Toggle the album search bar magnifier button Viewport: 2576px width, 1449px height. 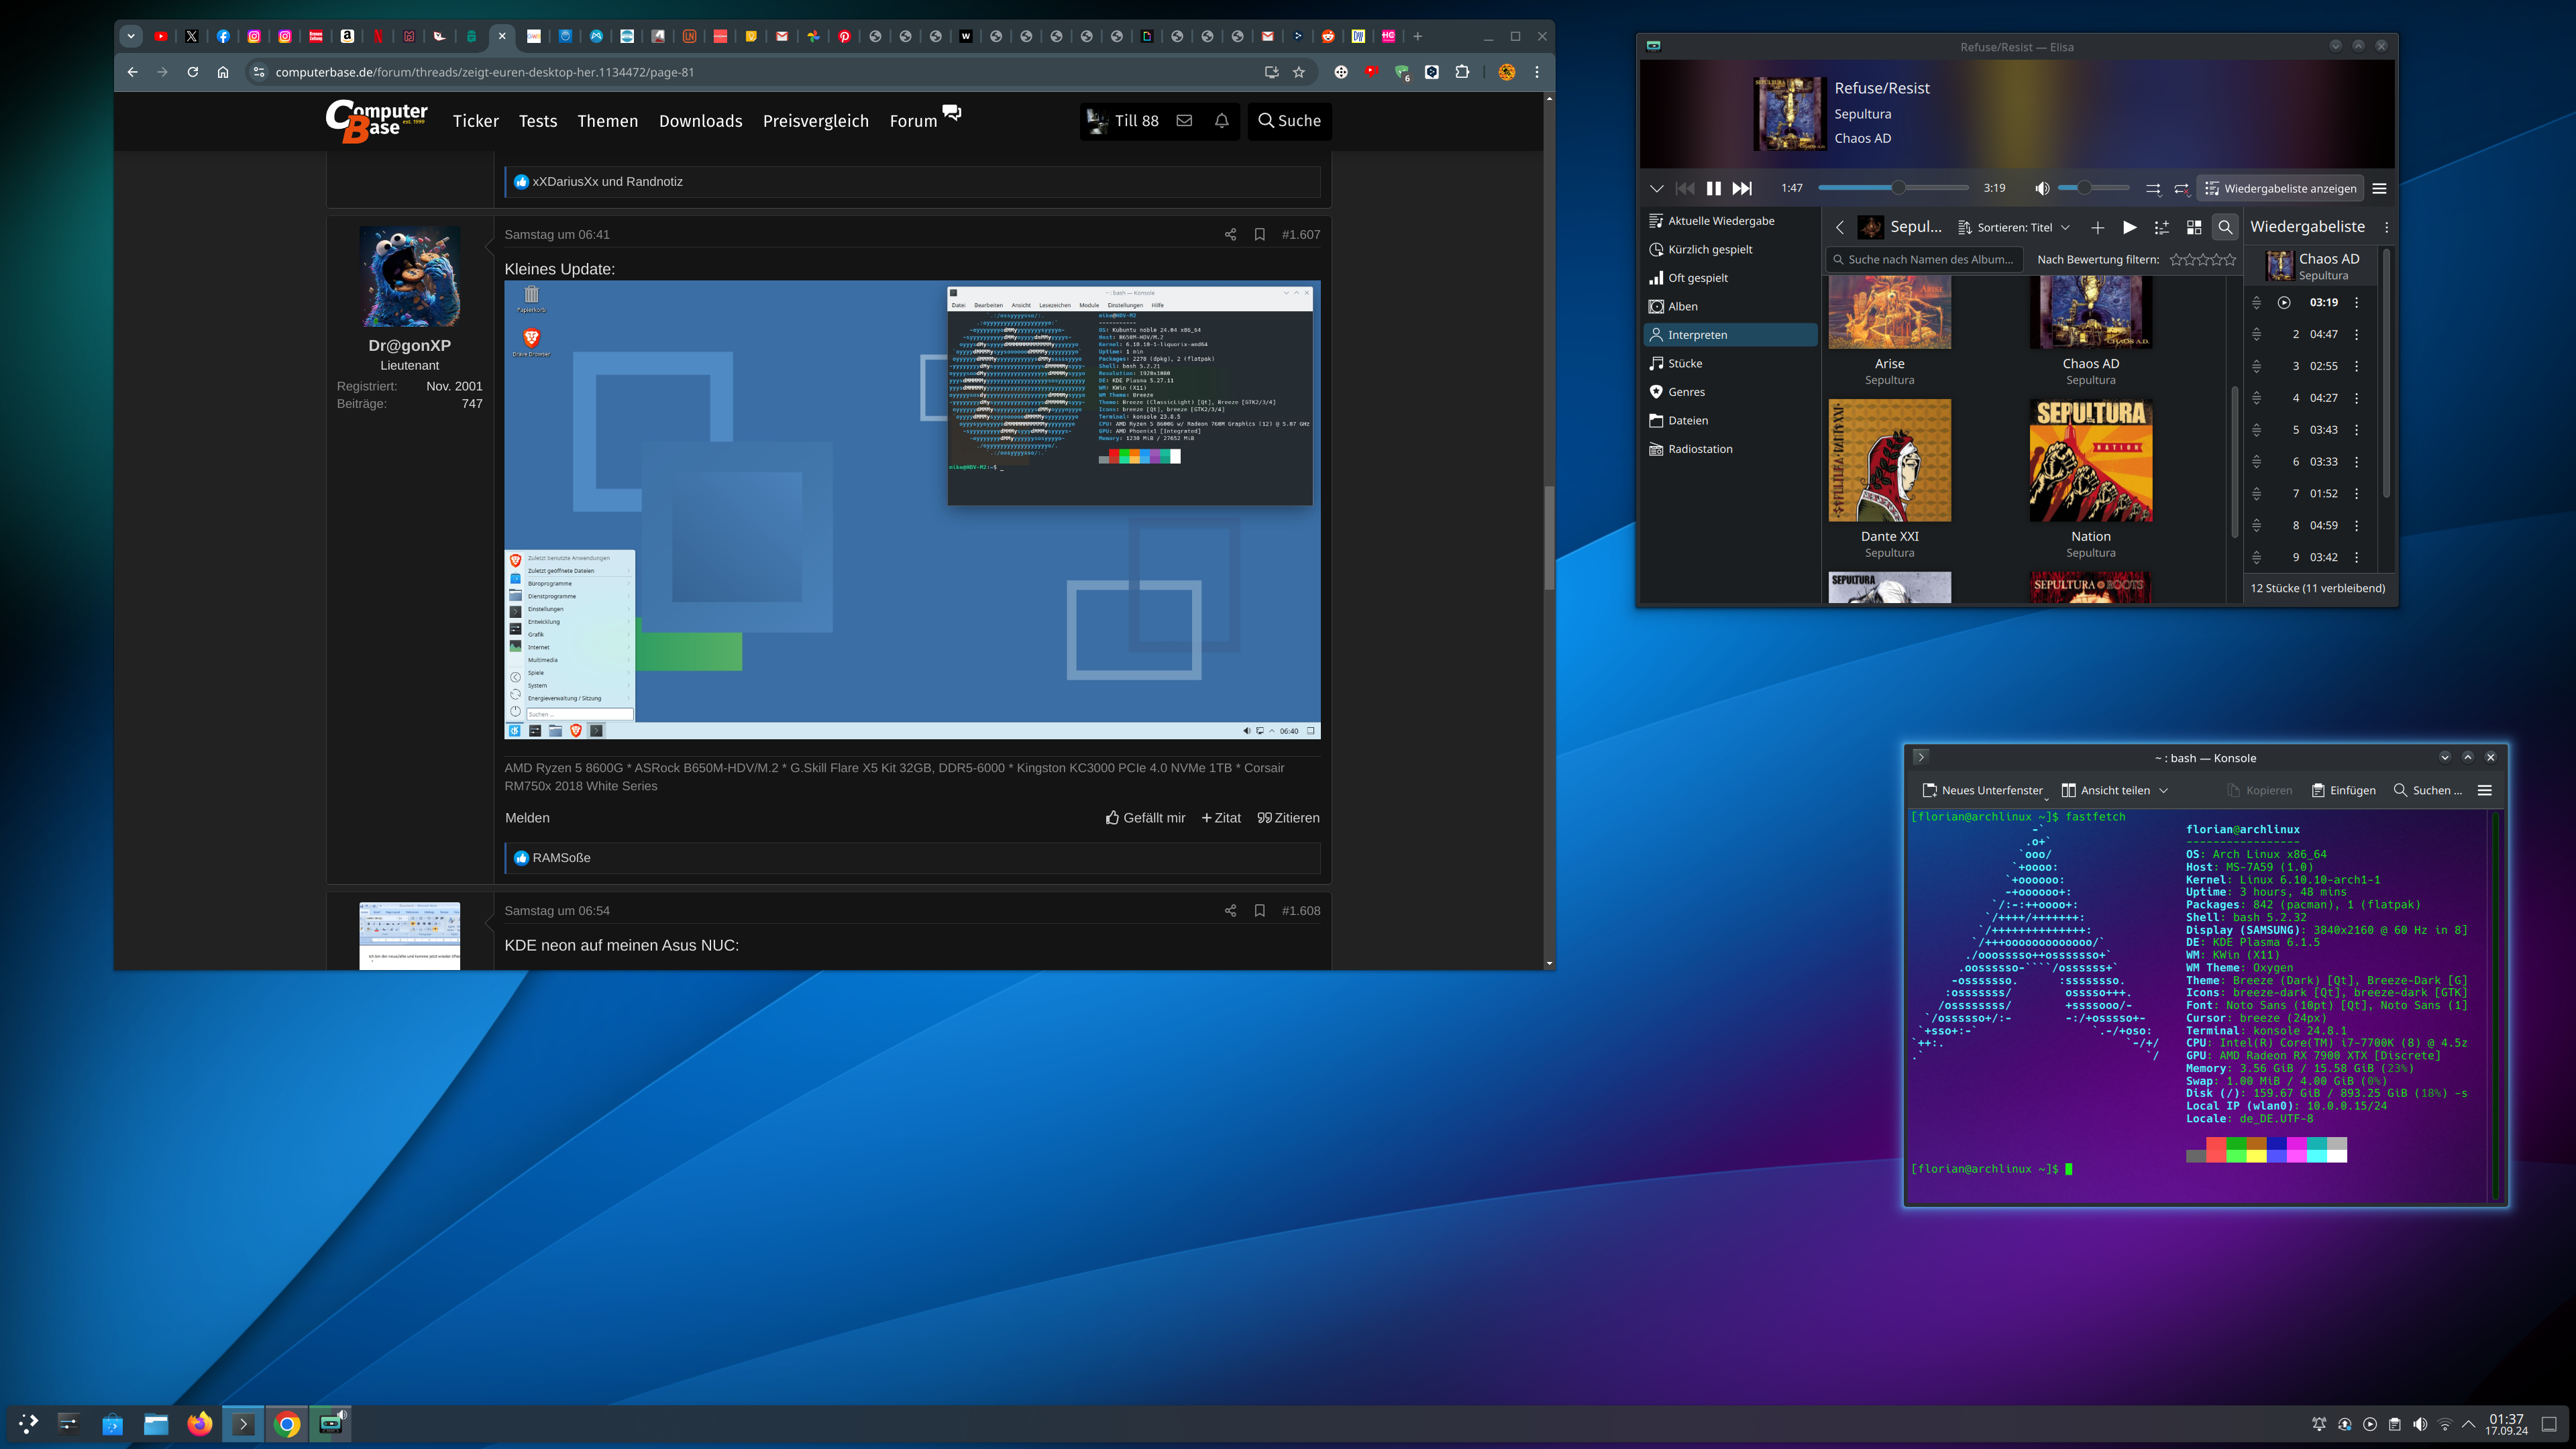2225,228
